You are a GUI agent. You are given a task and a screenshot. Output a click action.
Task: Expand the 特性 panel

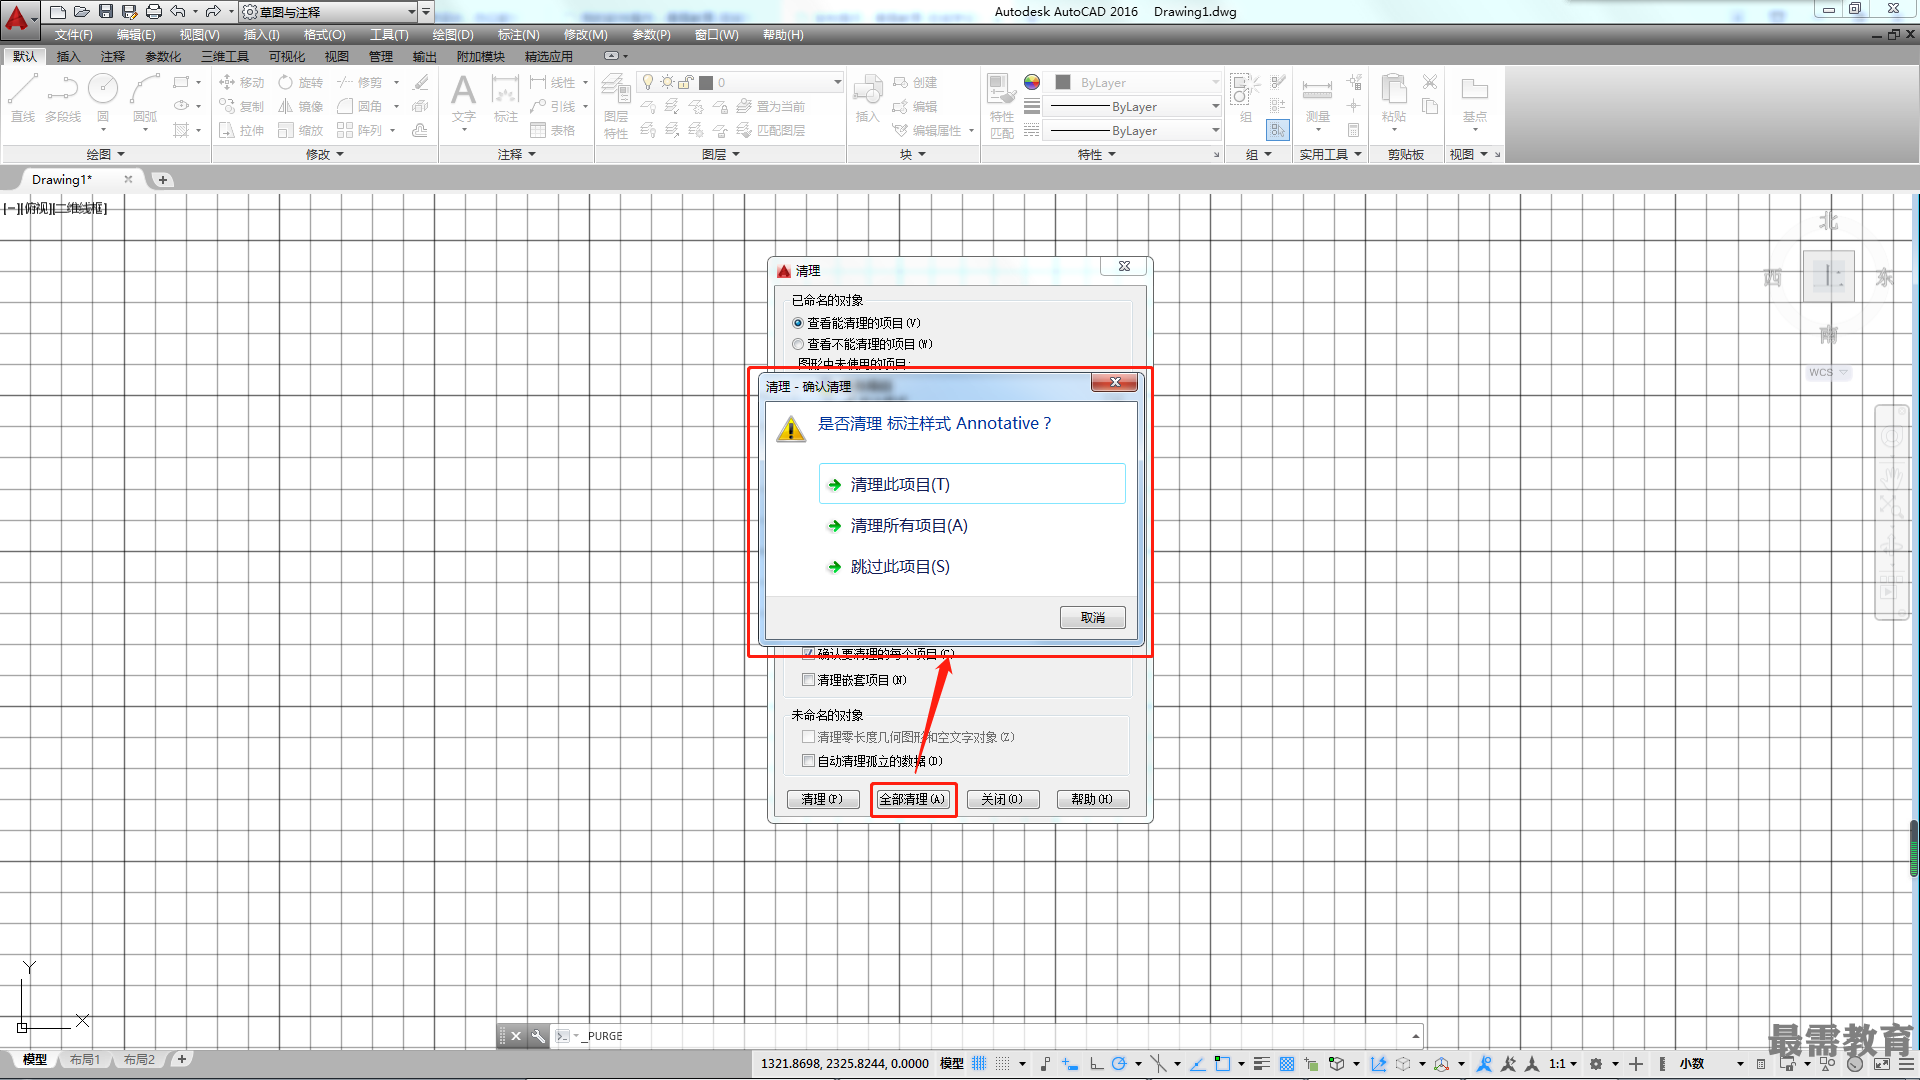coord(1096,154)
